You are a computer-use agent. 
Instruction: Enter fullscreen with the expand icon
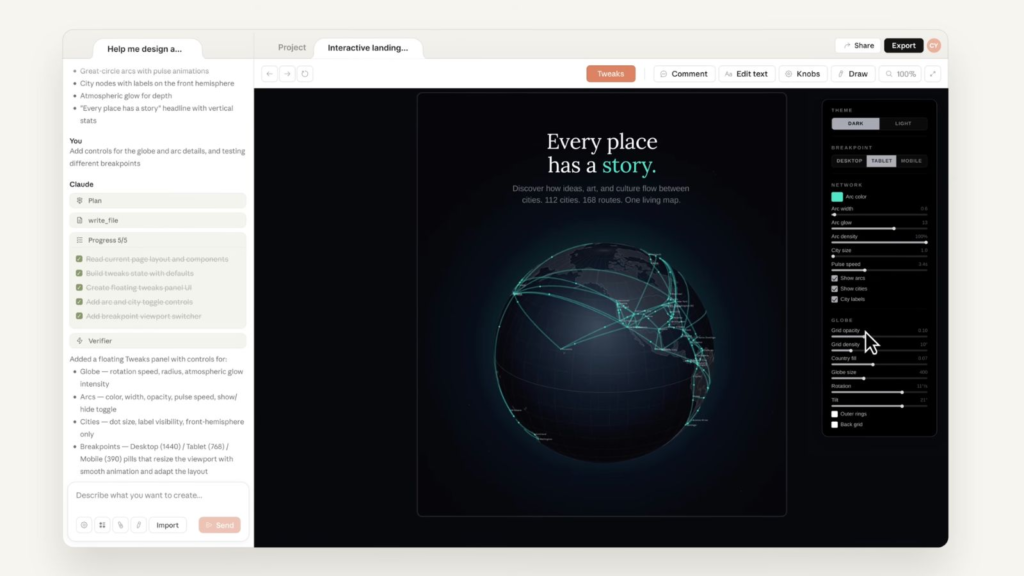[932, 74]
